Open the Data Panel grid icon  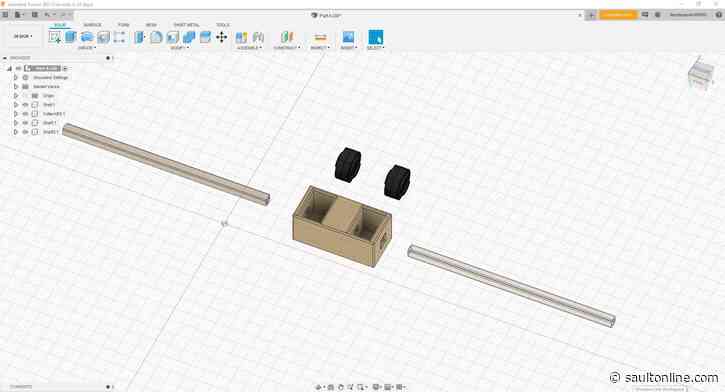click(x=5, y=15)
